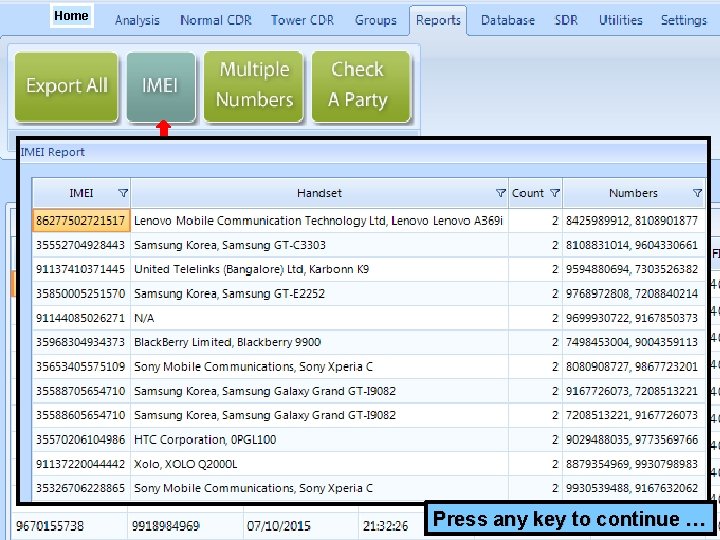Screen dimensions: 720x540
Task: Click background cell 9918984969
Action: [186, 526]
